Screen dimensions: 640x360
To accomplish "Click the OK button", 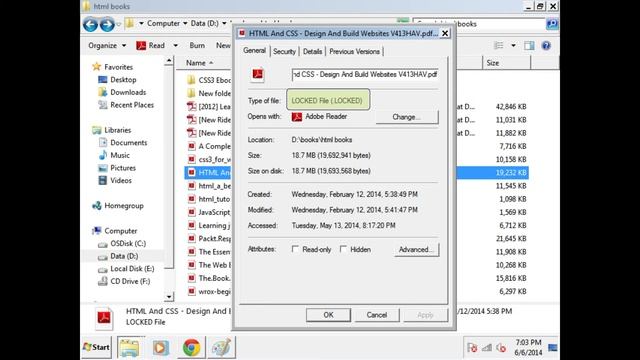I will click(328, 315).
